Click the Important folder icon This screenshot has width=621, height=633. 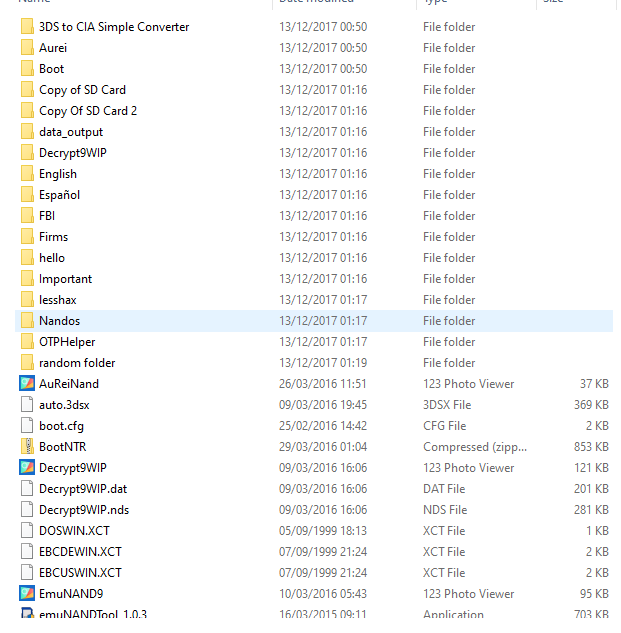tap(27, 279)
